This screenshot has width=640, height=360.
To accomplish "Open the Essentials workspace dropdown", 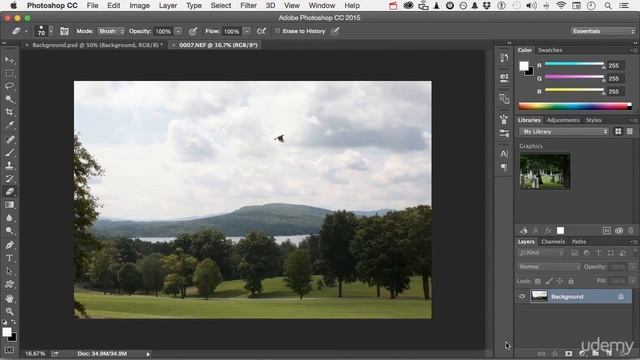I will tap(603, 31).
